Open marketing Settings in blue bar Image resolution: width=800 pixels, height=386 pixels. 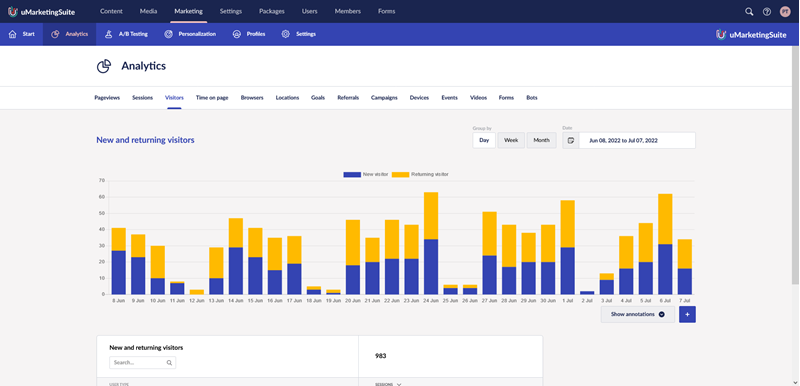(x=298, y=34)
